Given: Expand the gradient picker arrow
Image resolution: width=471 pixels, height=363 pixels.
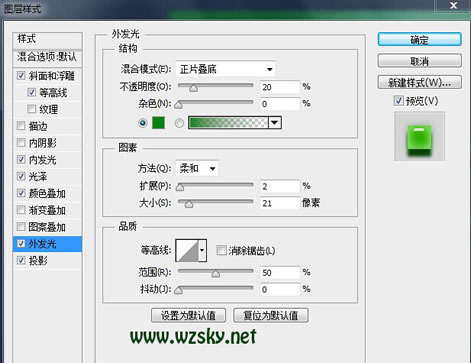Looking at the screenshot, I should (275, 123).
